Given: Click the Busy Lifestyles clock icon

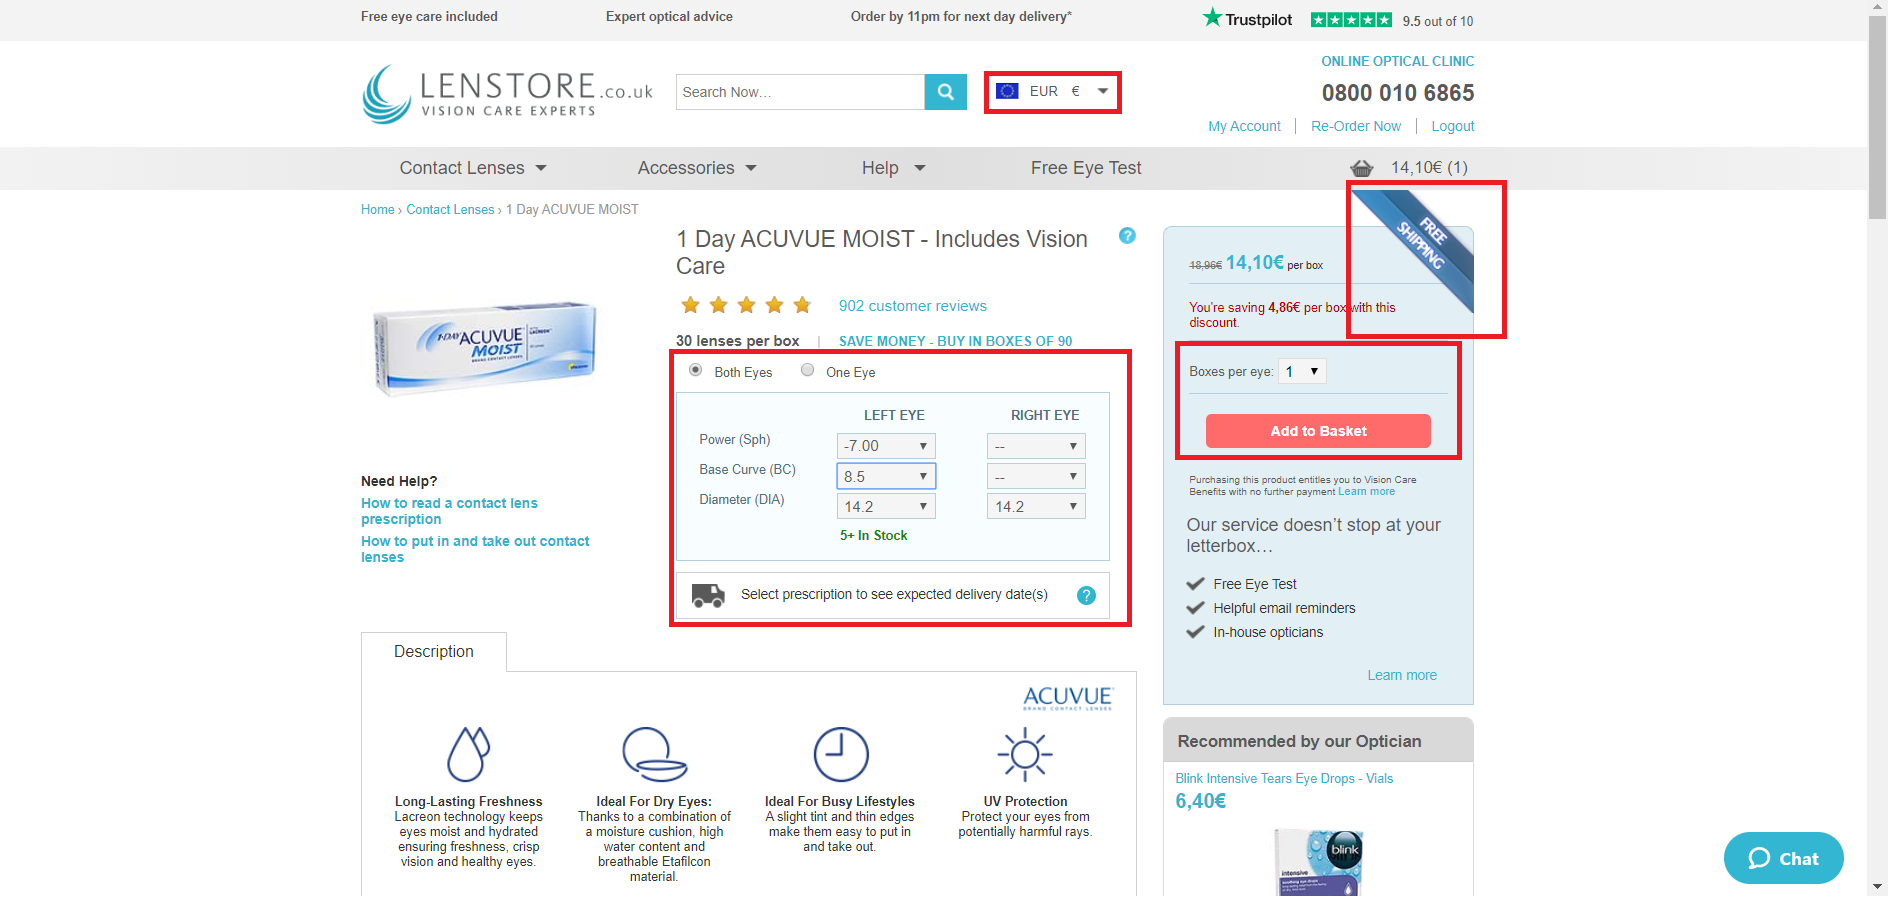Looking at the screenshot, I should pos(841,754).
